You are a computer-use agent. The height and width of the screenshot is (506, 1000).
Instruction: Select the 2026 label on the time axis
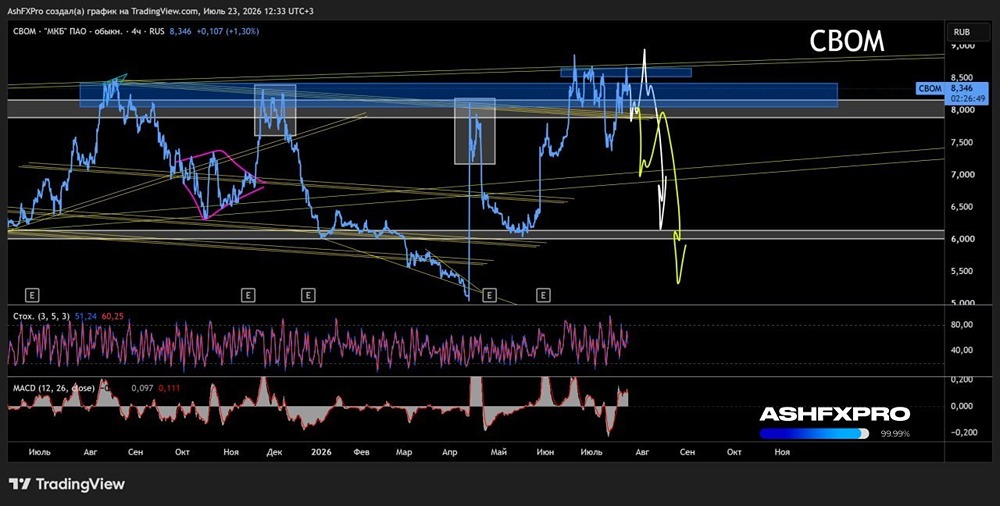321,452
